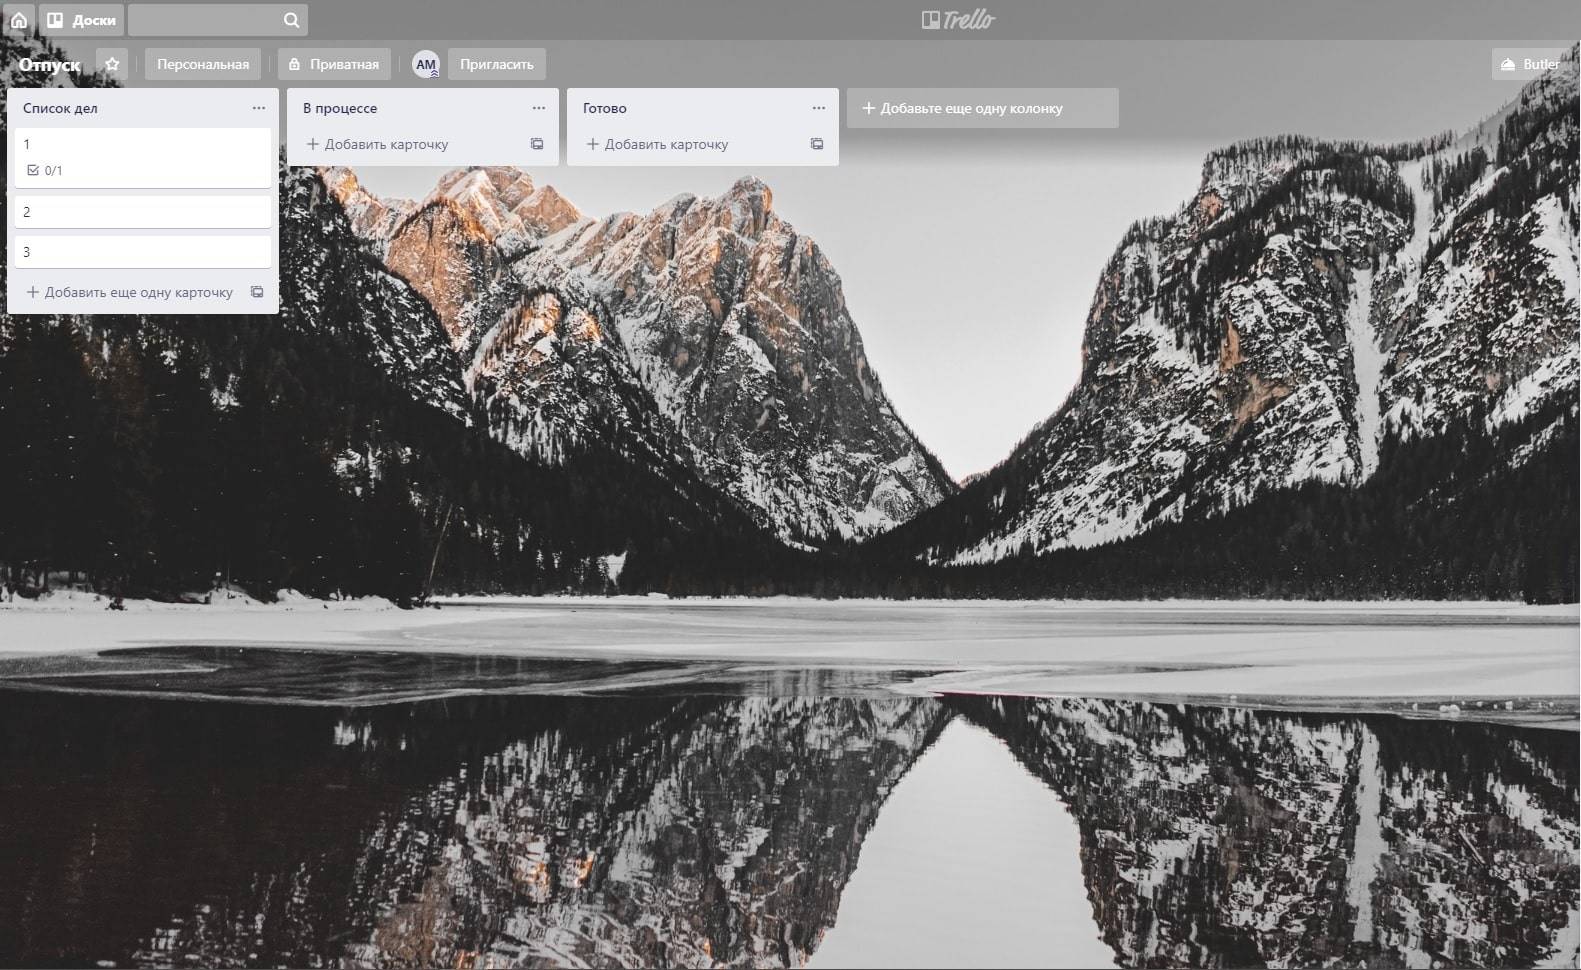Open card 3 in Список дел
This screenshot has width=1581, height=970.
(x=143, y=252)
